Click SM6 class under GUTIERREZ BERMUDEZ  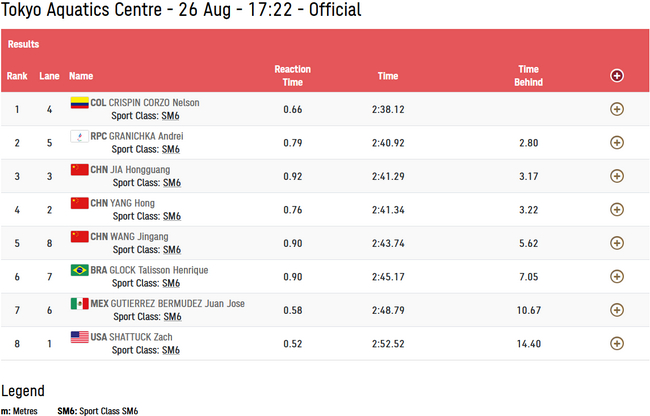coord(173,317)
